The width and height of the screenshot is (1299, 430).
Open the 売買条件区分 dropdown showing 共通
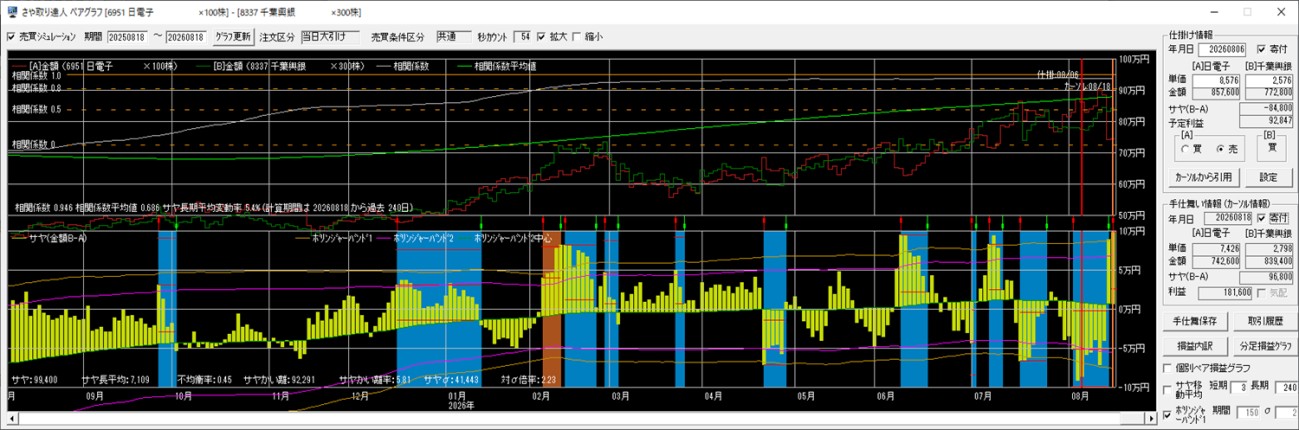pyautogui.click(x=453, y=37)
